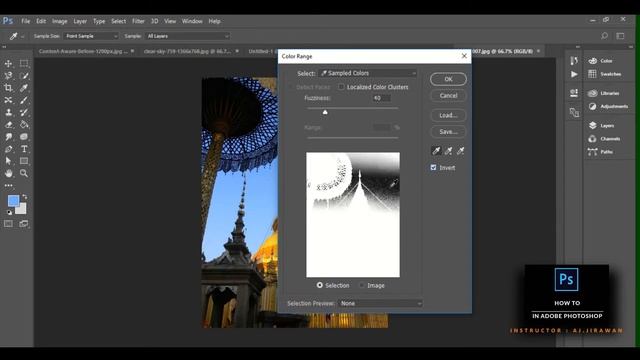Screen dimensions: 640x360
Task: Open the Libraries panel
Action: click(604, 93)
